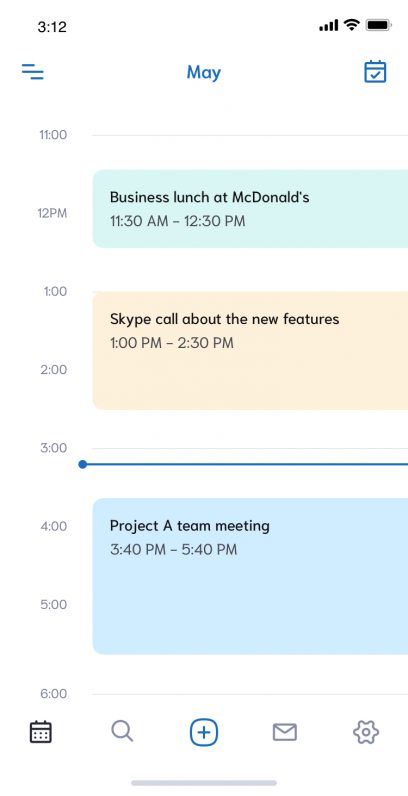Screen dimensions: 408x796
Task: Tap the Wi-Fi status icon
Action: point(351,24)
